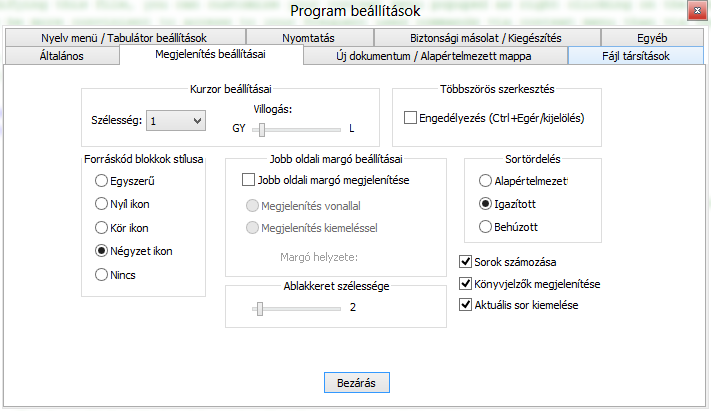The width and height of the screenshot is (711, 411).
Task: Toggle Aktuális sor kiemelése checkbox
Action: click(465, 305)
